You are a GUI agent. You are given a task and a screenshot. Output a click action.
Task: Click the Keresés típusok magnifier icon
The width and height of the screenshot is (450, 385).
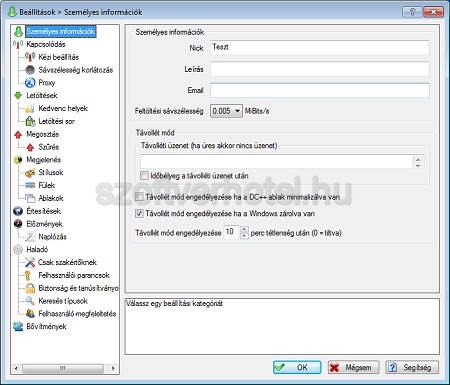[30, 301]
